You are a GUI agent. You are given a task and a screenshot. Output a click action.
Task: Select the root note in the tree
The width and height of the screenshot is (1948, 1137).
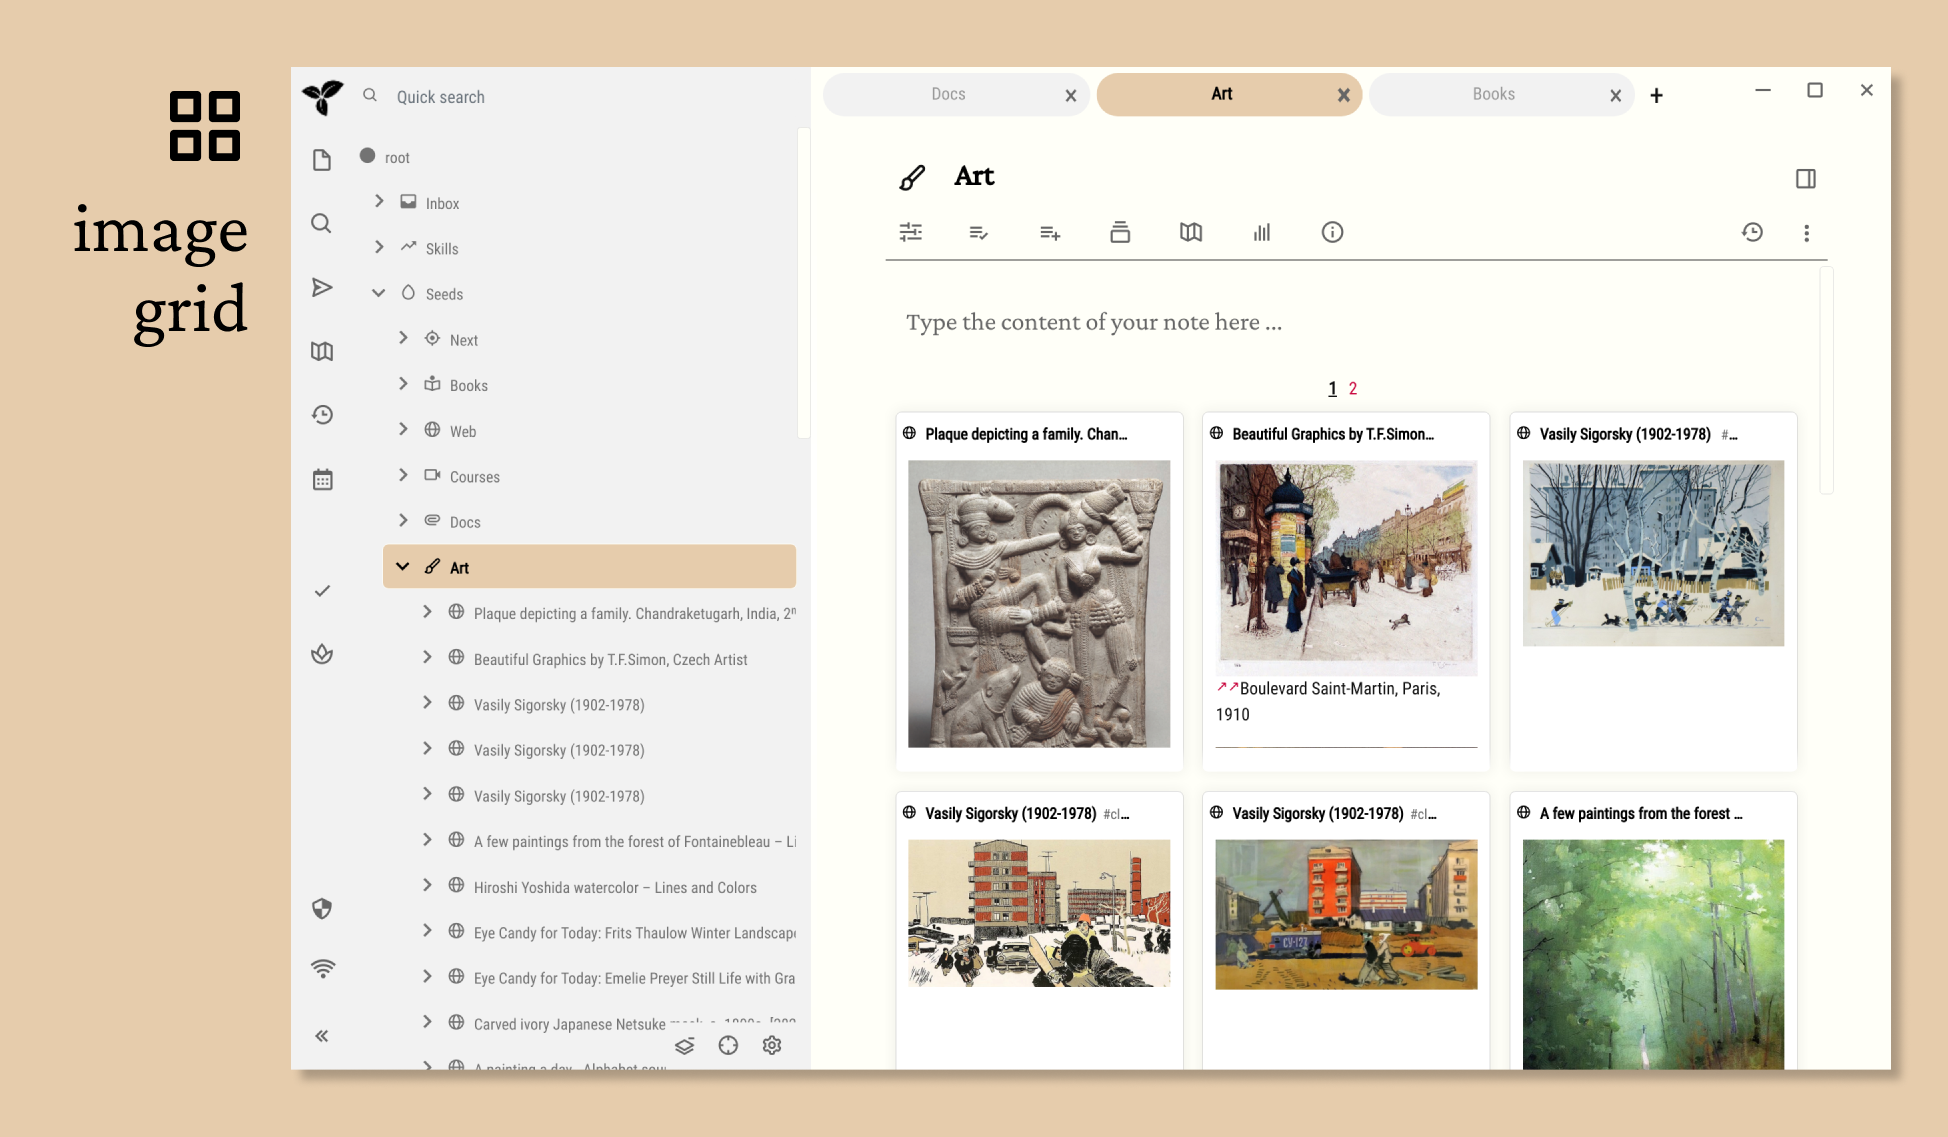397,158
